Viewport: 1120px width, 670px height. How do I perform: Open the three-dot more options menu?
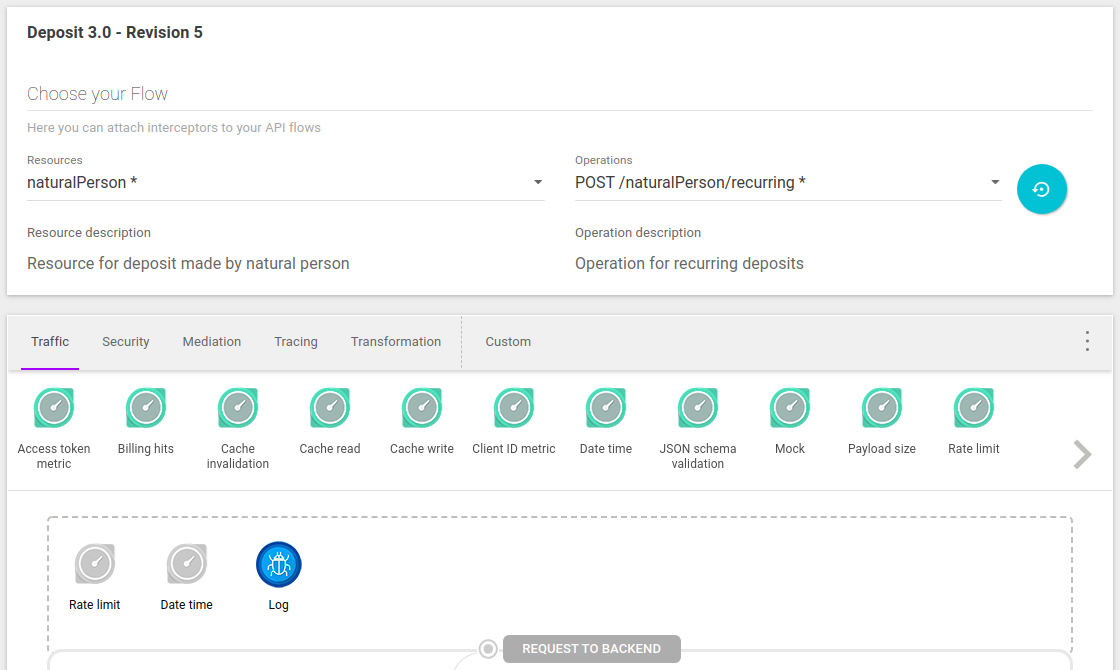(x=1087, y=341)
